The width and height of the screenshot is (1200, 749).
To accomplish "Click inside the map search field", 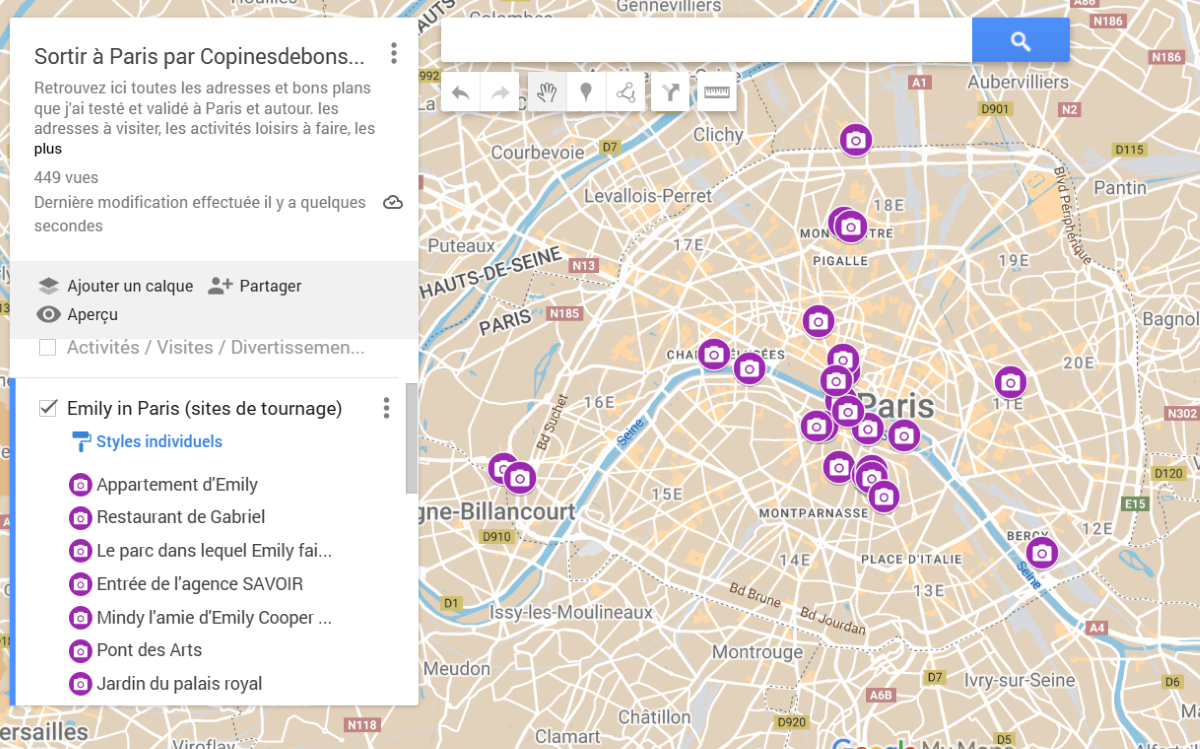I will (706, 41).
